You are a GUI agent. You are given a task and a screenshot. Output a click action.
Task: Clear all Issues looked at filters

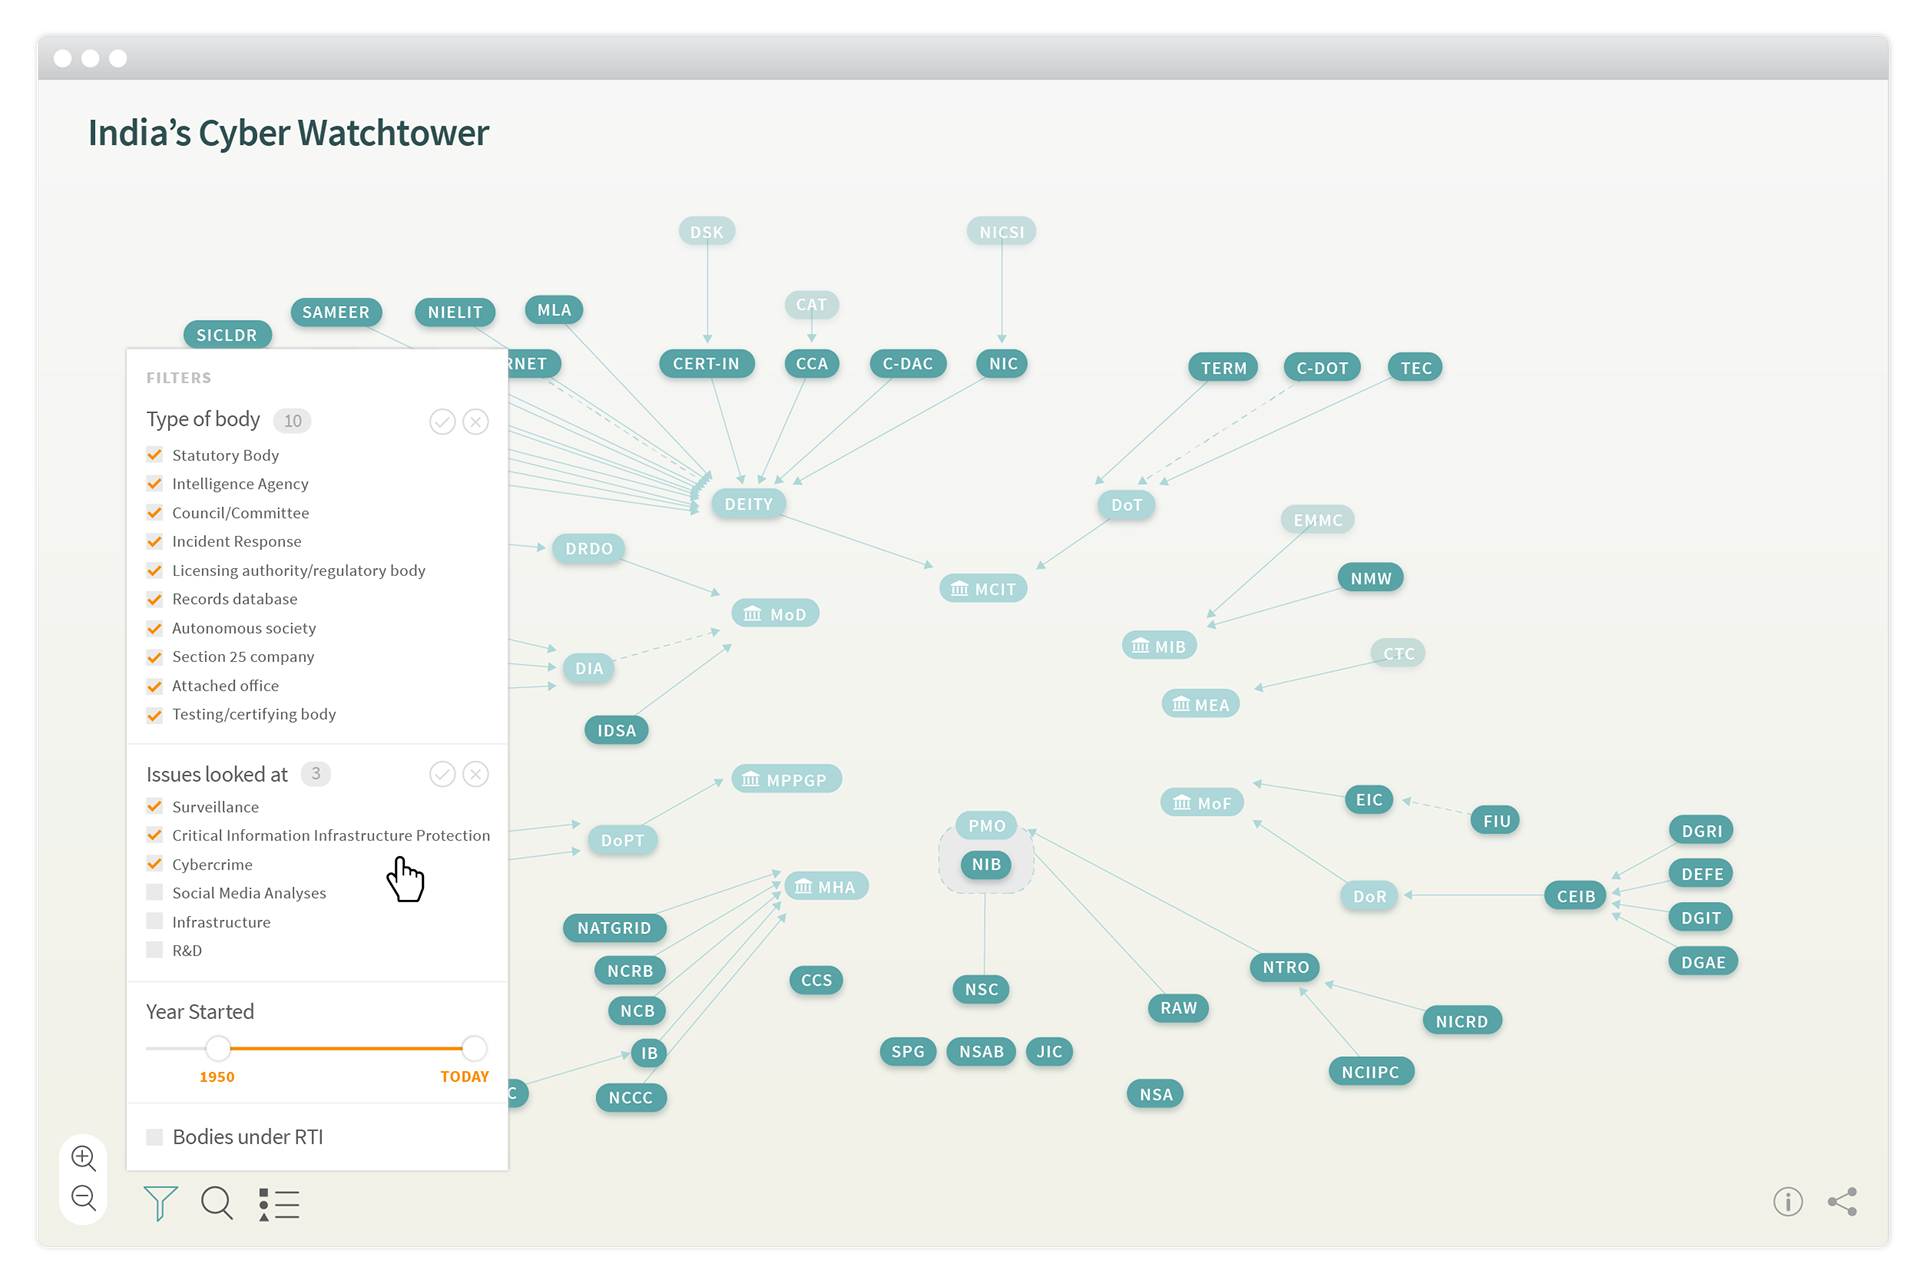click(476, 774)
